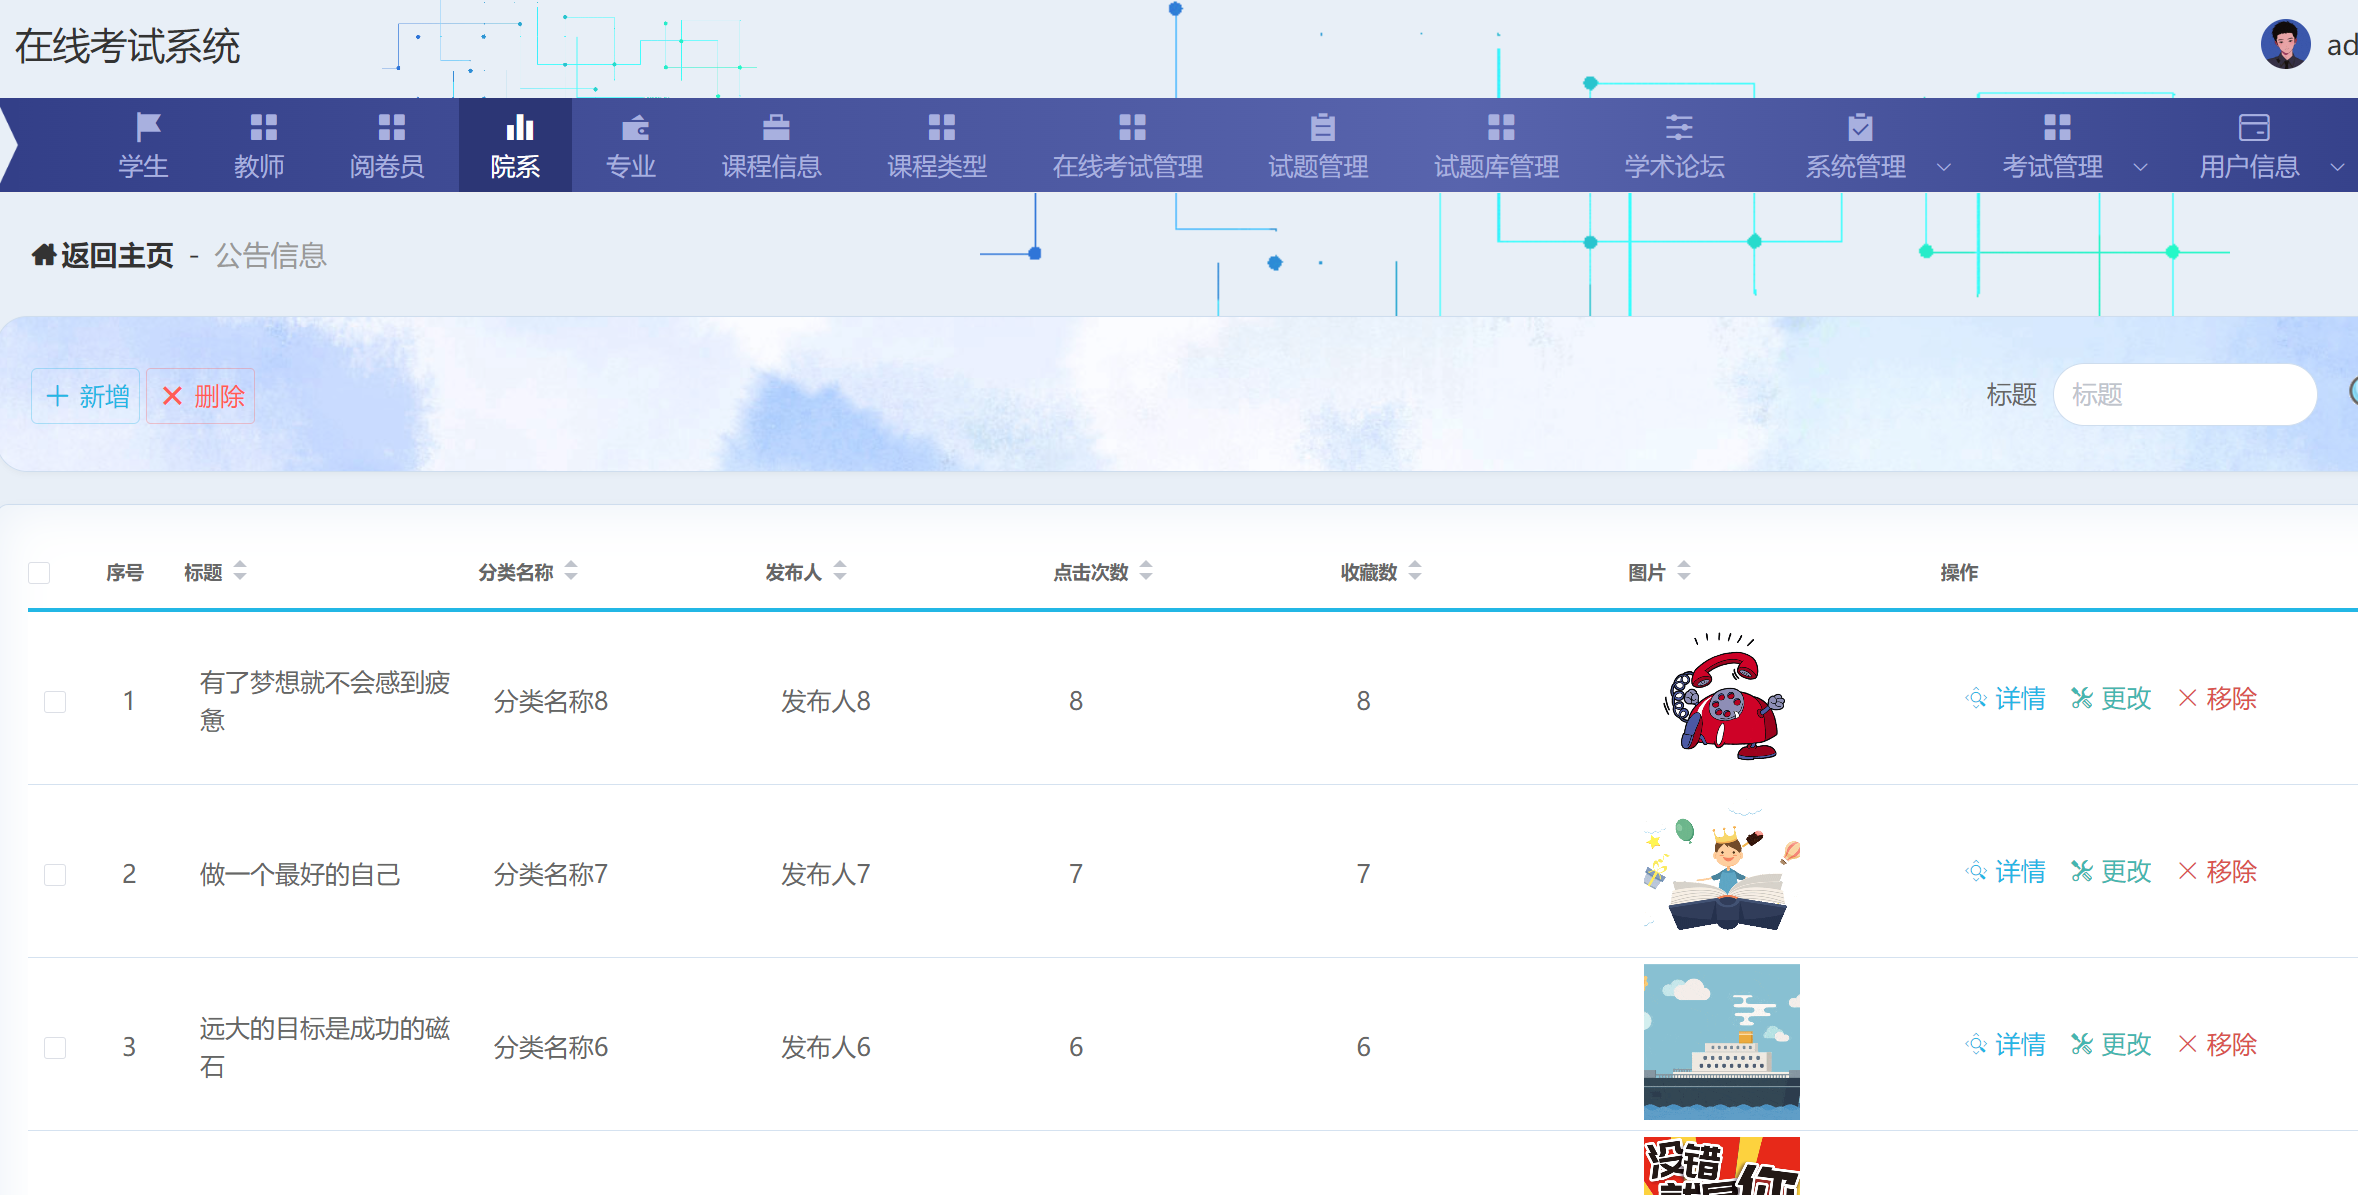Check the row checkbox for 做一个最好的自己

tap(55, 874)
